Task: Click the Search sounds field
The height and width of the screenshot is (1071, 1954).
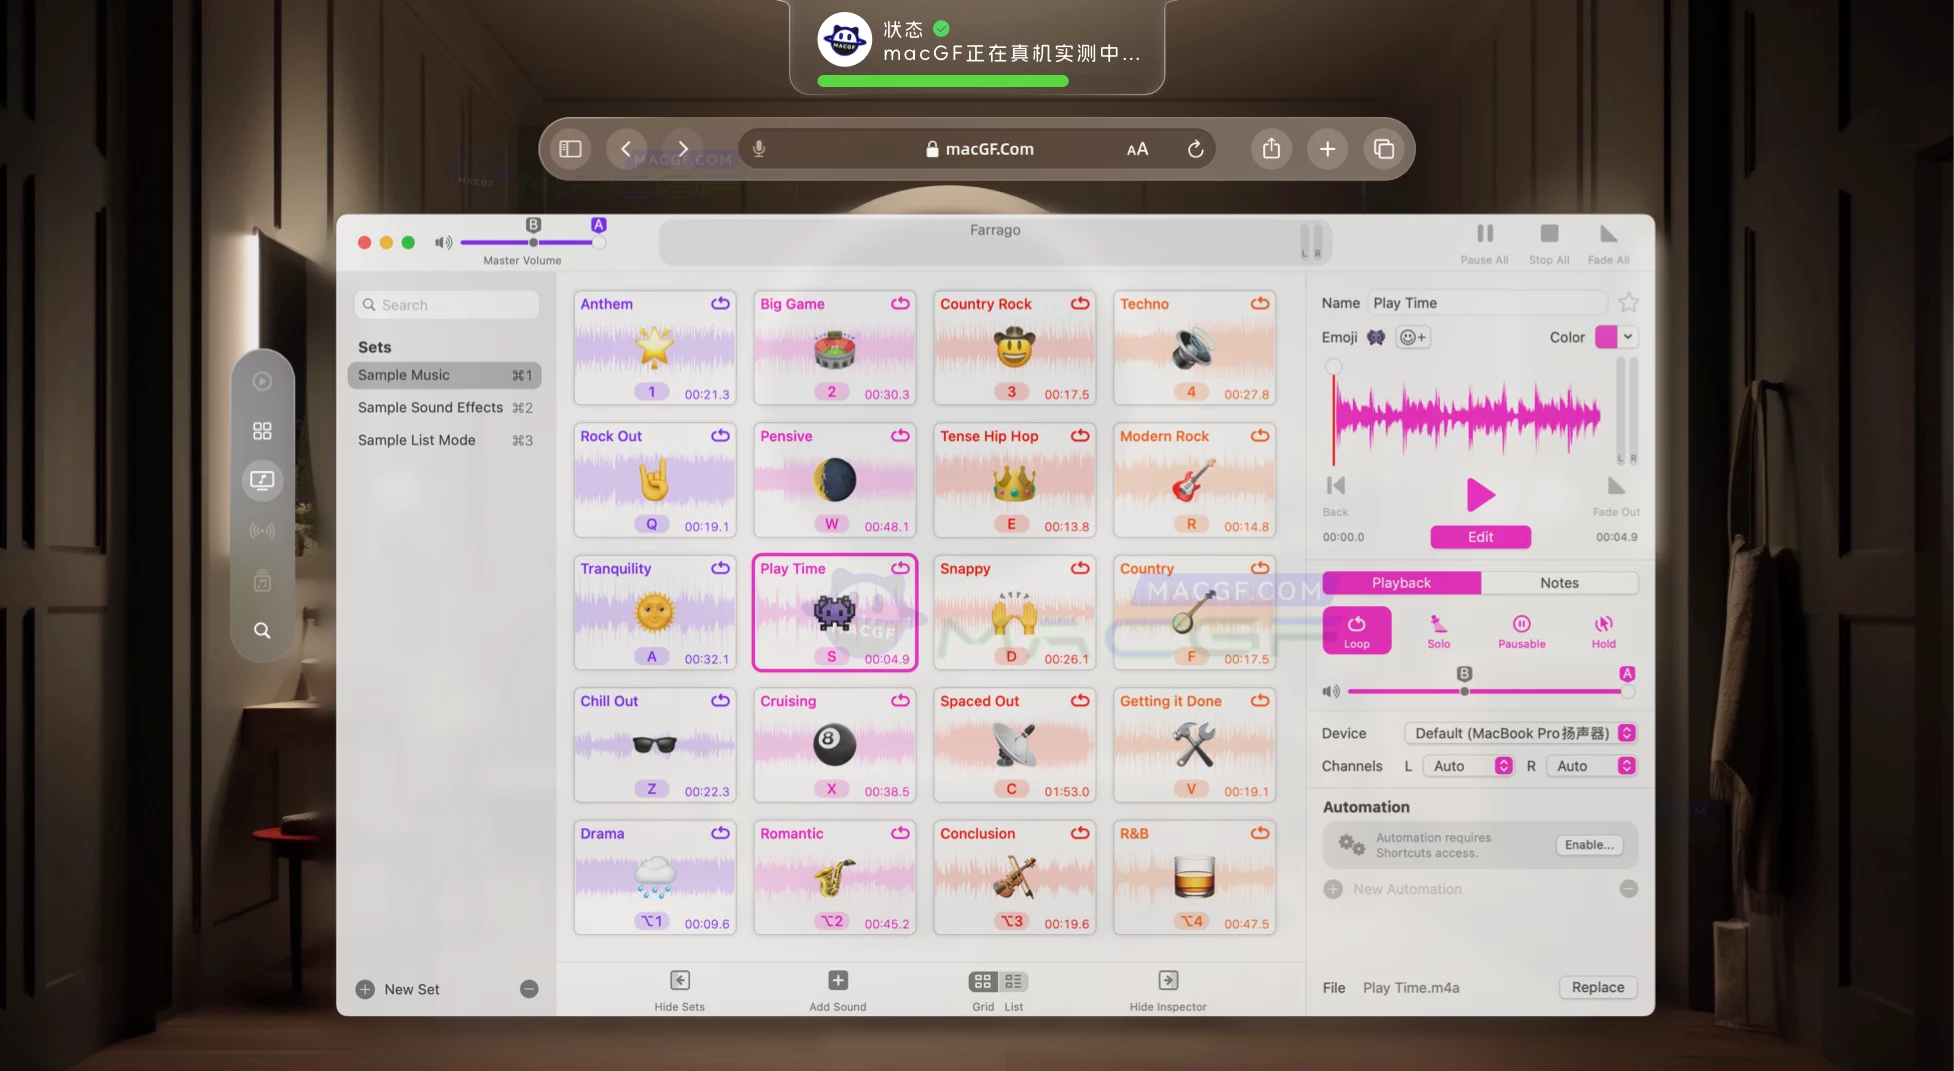Action: 447,305
